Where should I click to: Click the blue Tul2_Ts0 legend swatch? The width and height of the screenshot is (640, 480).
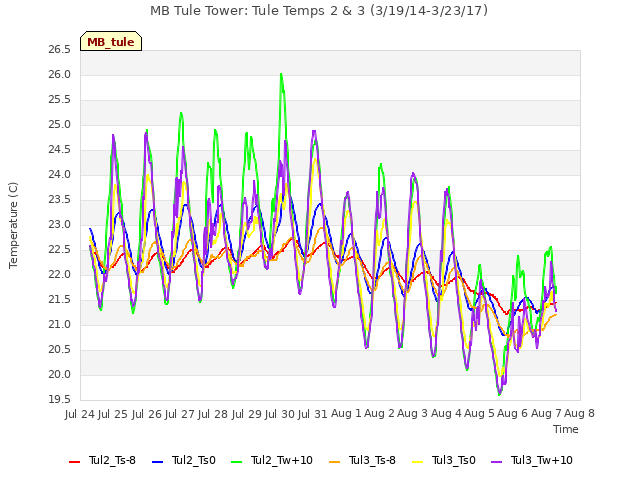[x=158, y=462]
